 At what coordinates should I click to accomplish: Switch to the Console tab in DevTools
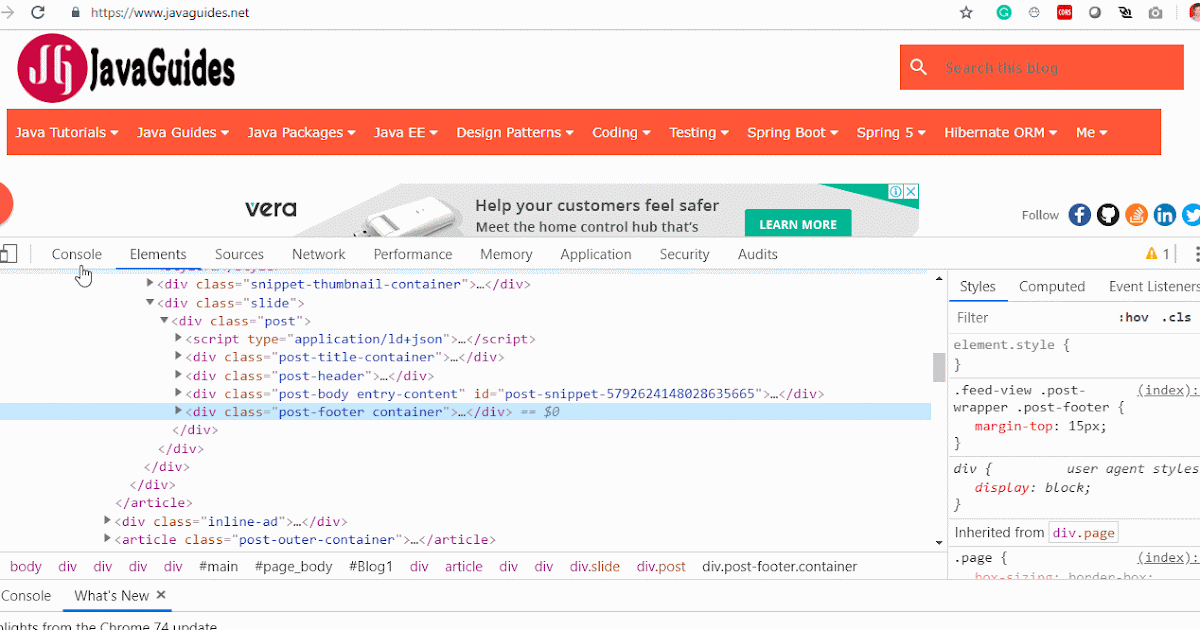[77, 254]
